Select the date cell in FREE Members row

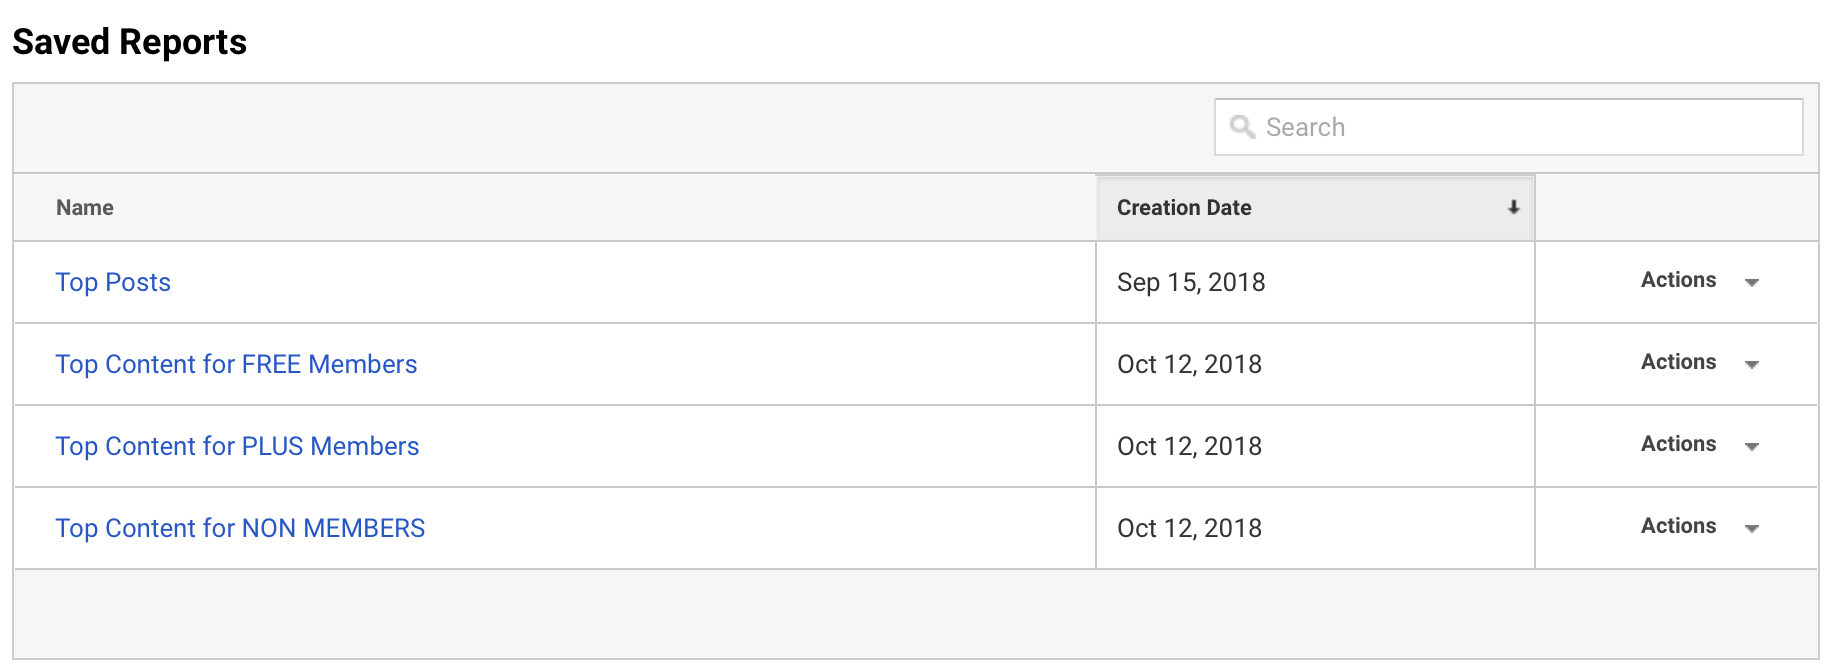[1189, 365]
